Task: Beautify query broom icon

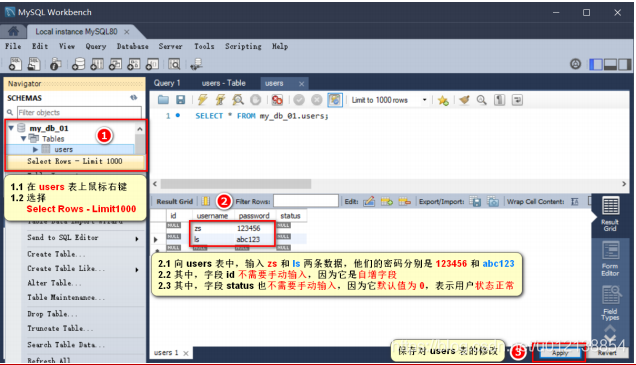Action: pyautogui.click(x=464, y=100)
